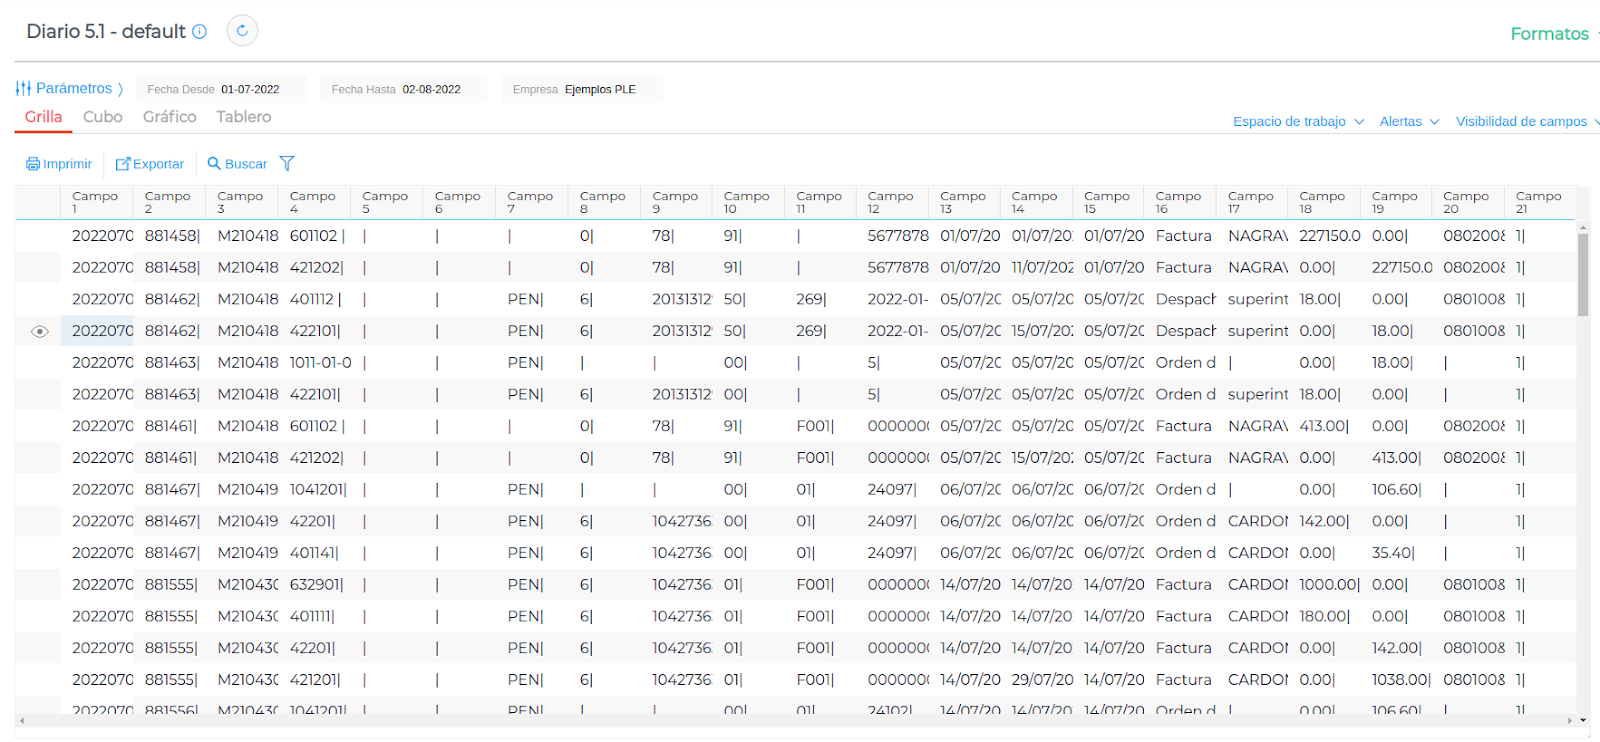Click the vertical scrollbar thumb

[x=1583, y=275]
